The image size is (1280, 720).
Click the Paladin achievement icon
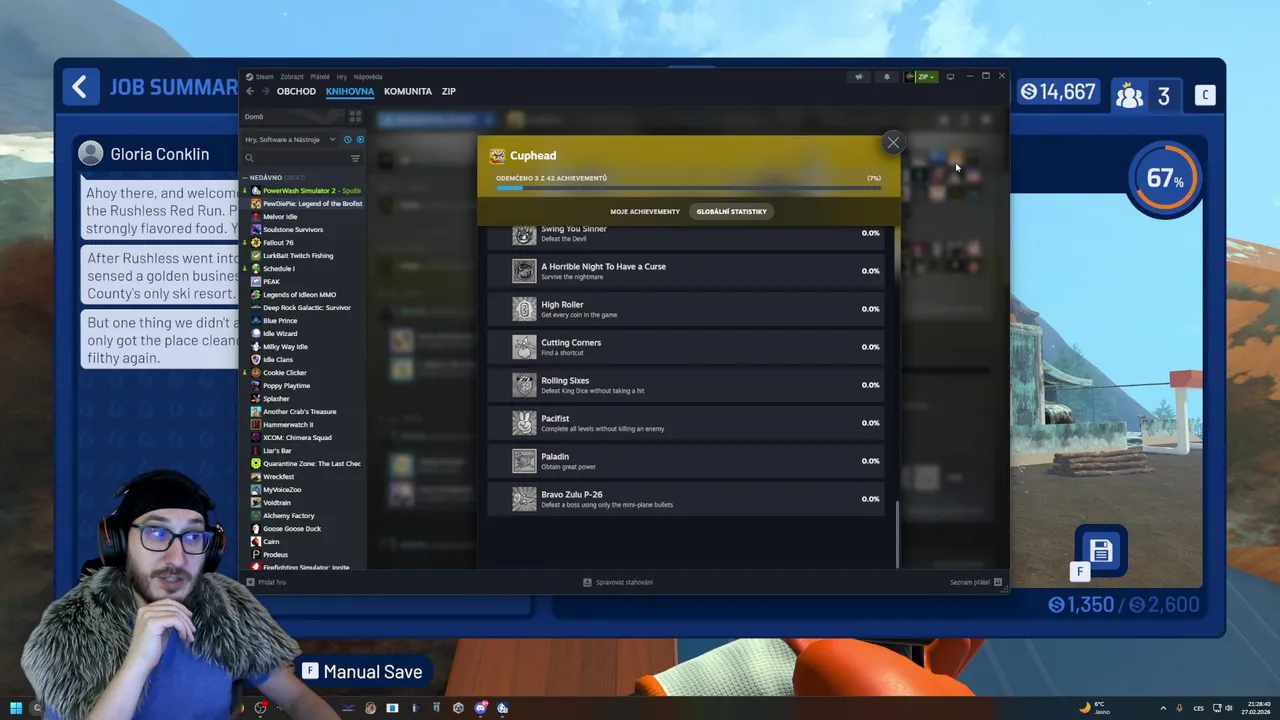coord(524,461)
